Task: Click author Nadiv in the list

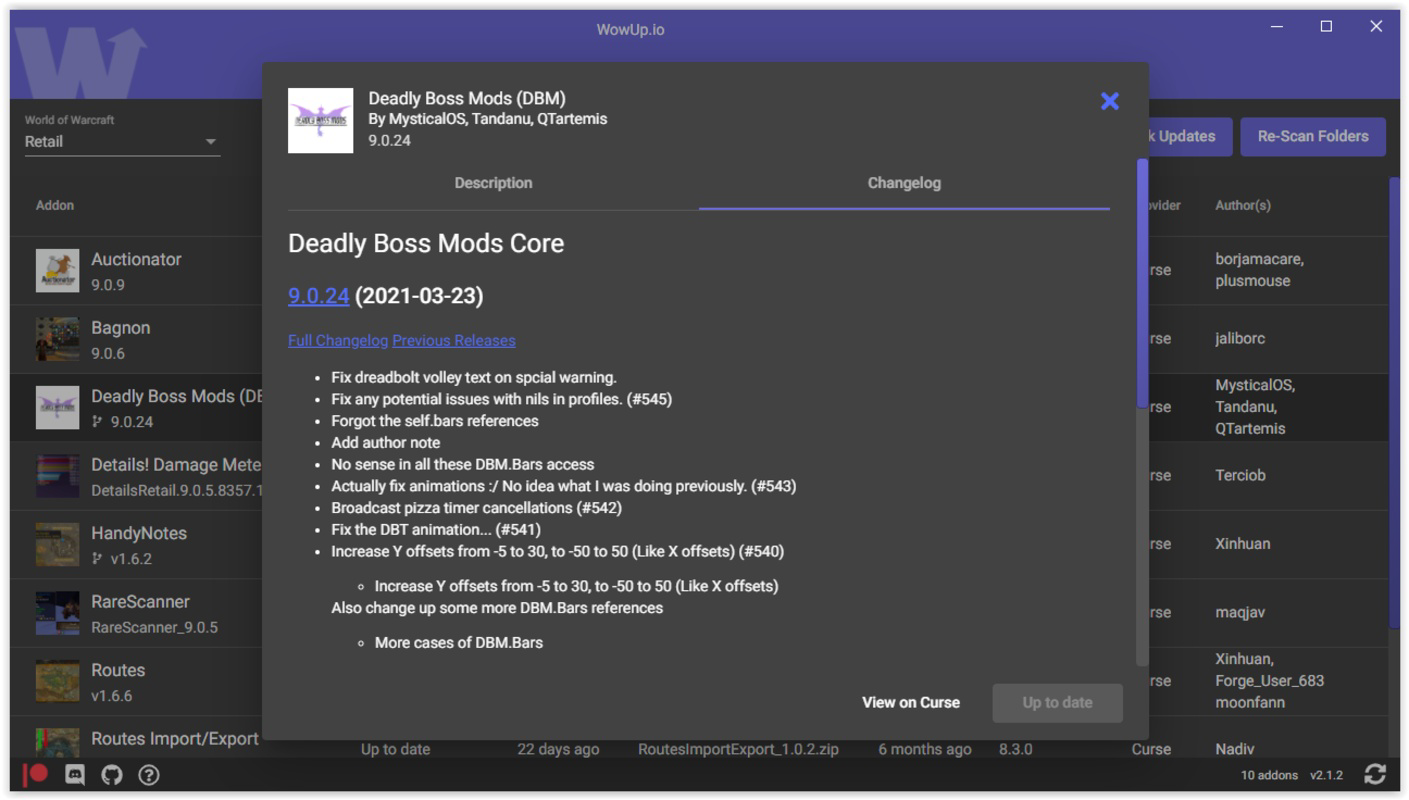Action: click(x=1235, y=749)
